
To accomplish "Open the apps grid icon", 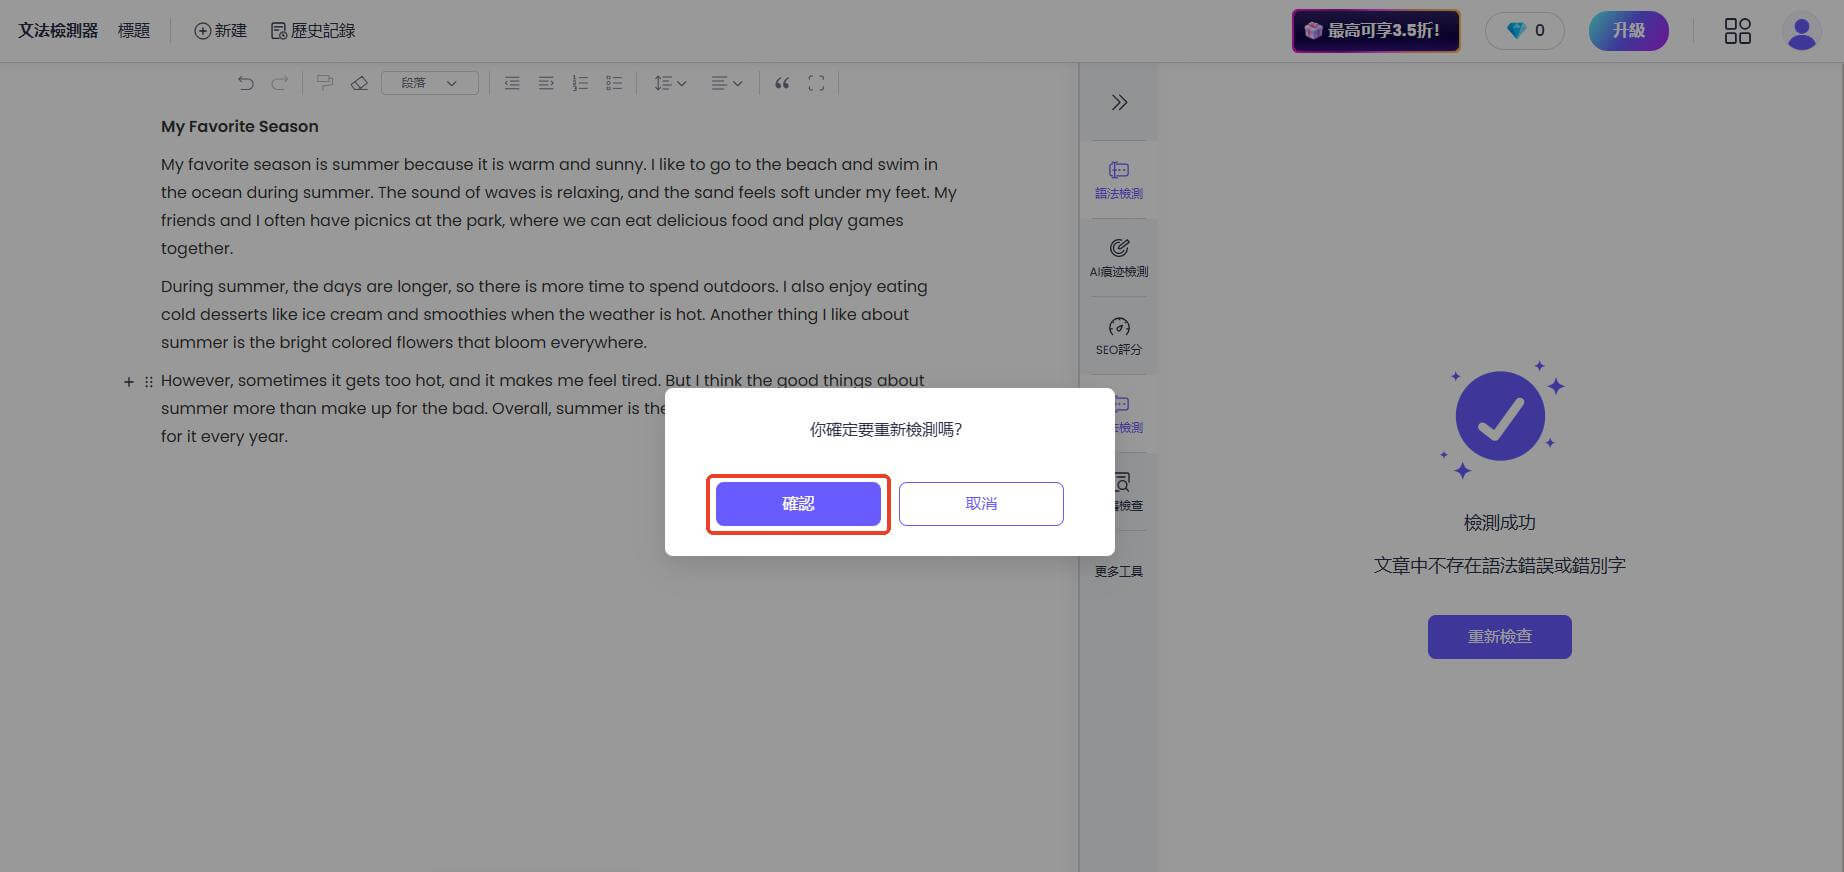I will point(1738,31).
